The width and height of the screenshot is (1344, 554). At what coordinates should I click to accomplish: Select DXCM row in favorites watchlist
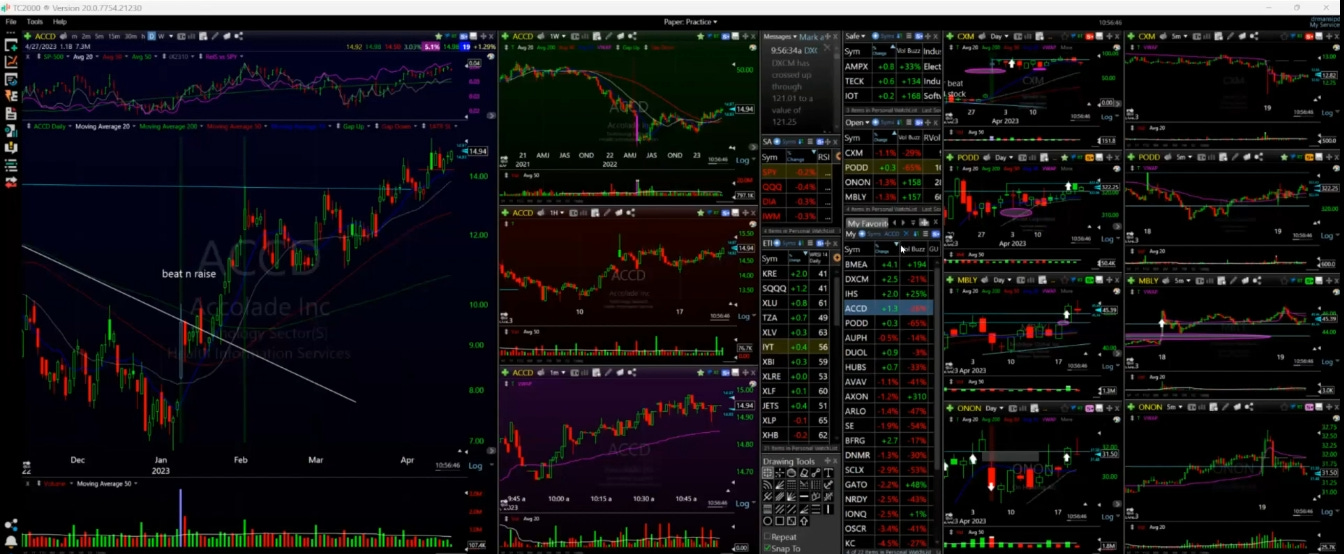886,279
